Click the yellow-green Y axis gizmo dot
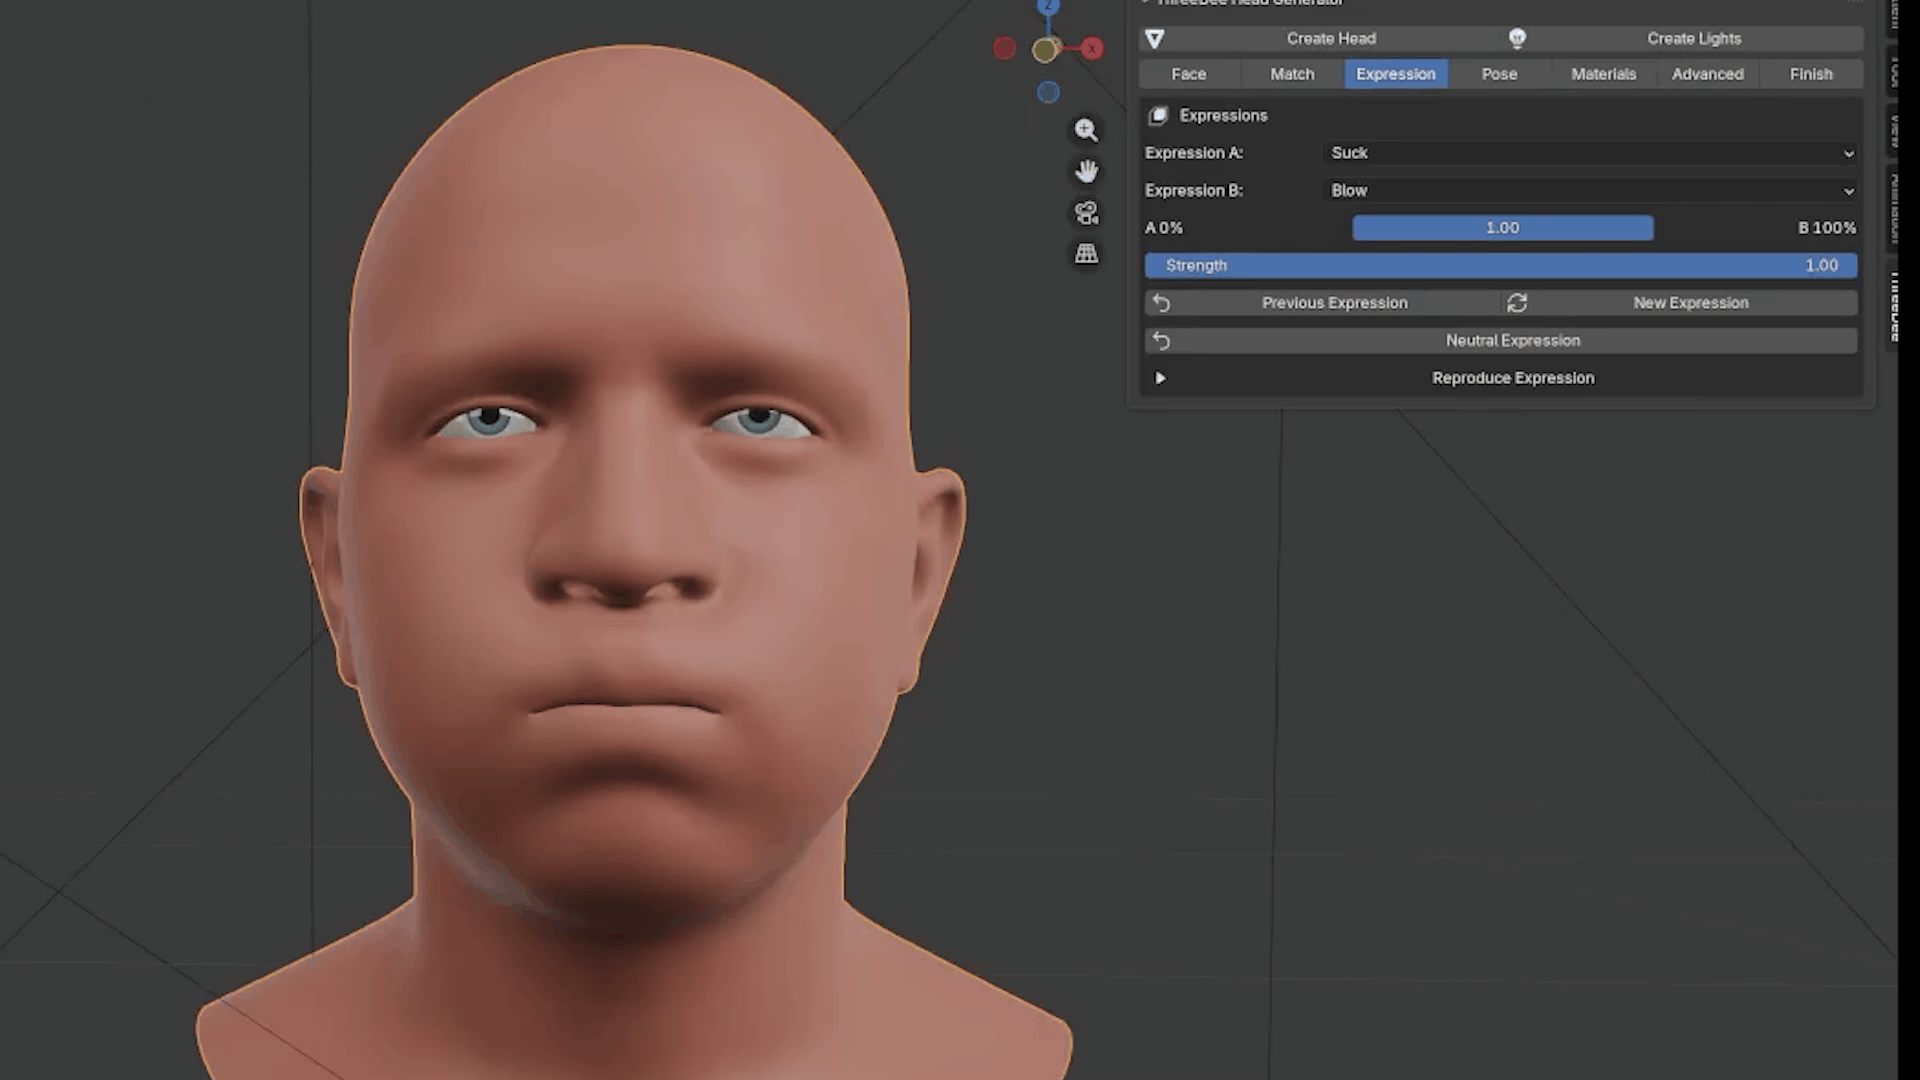The height and width of the screenshot is (1080, 1920). [1045, 50]
